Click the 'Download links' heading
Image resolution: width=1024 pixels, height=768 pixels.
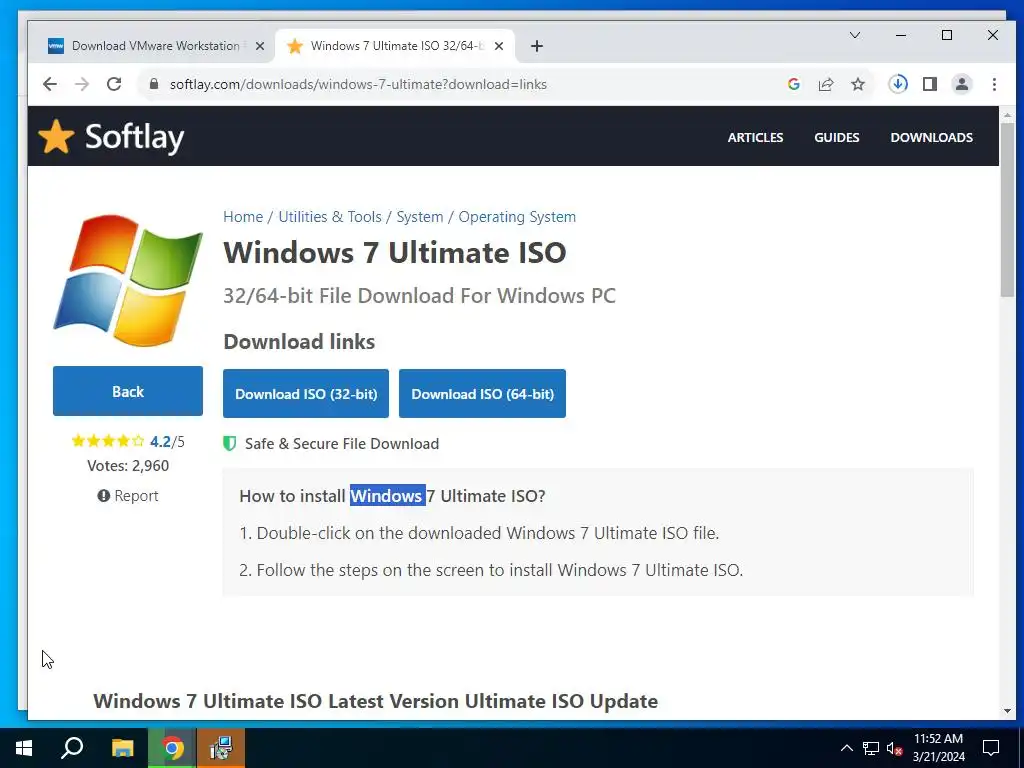click(299, 342)
